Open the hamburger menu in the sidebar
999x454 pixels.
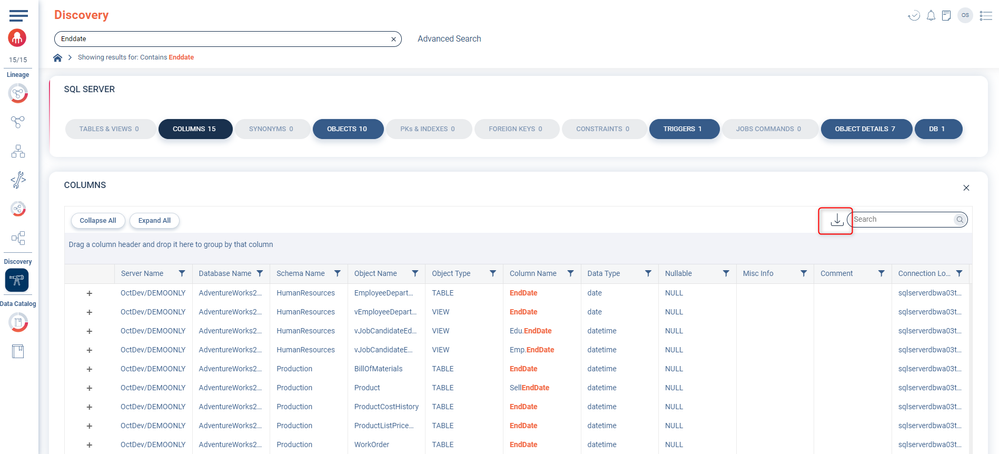18,15
